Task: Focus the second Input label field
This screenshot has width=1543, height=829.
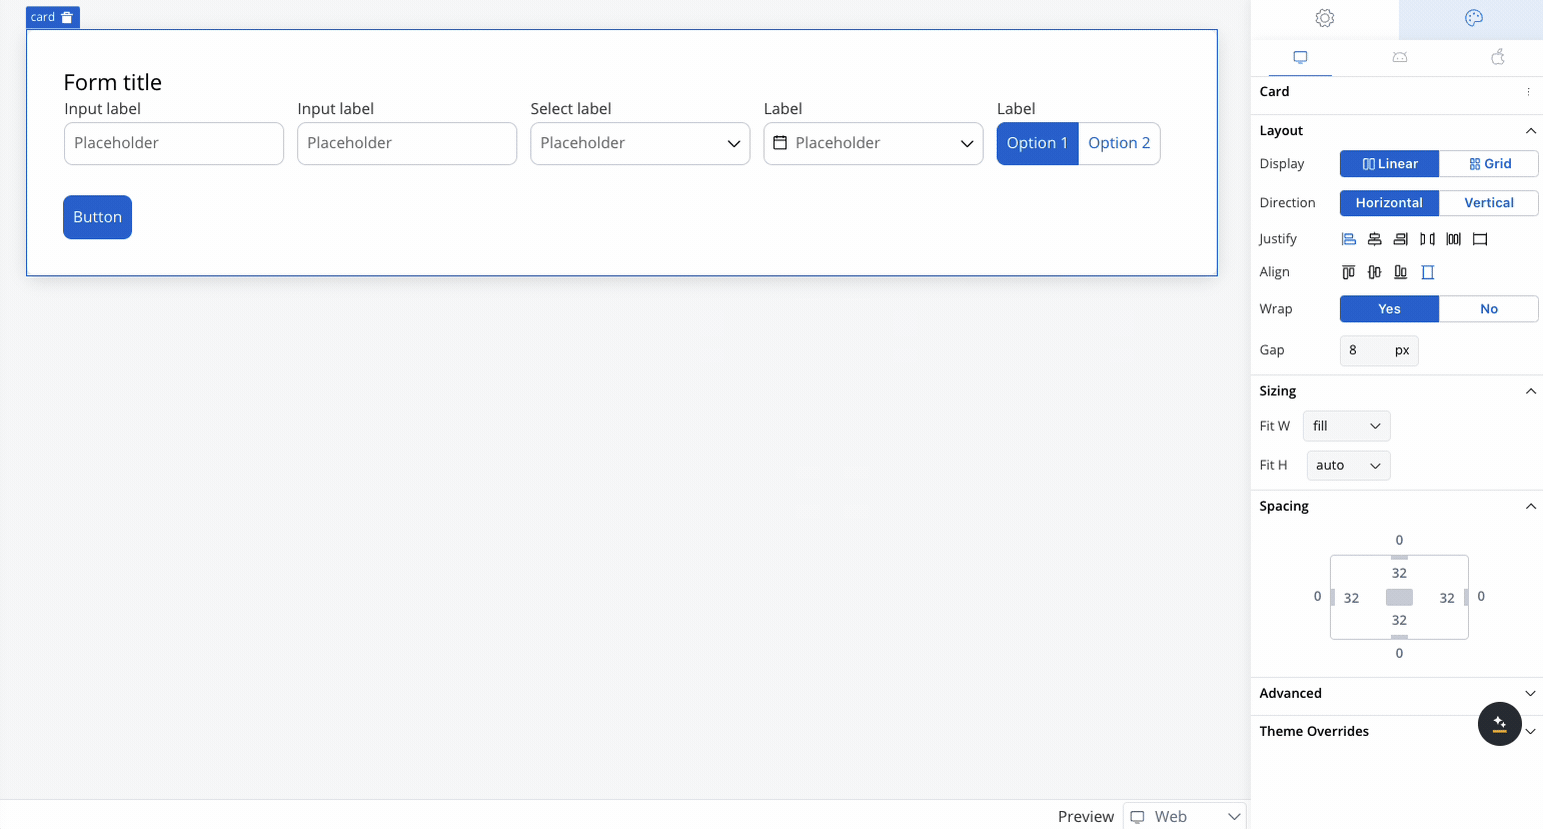Action: [407, 143]
